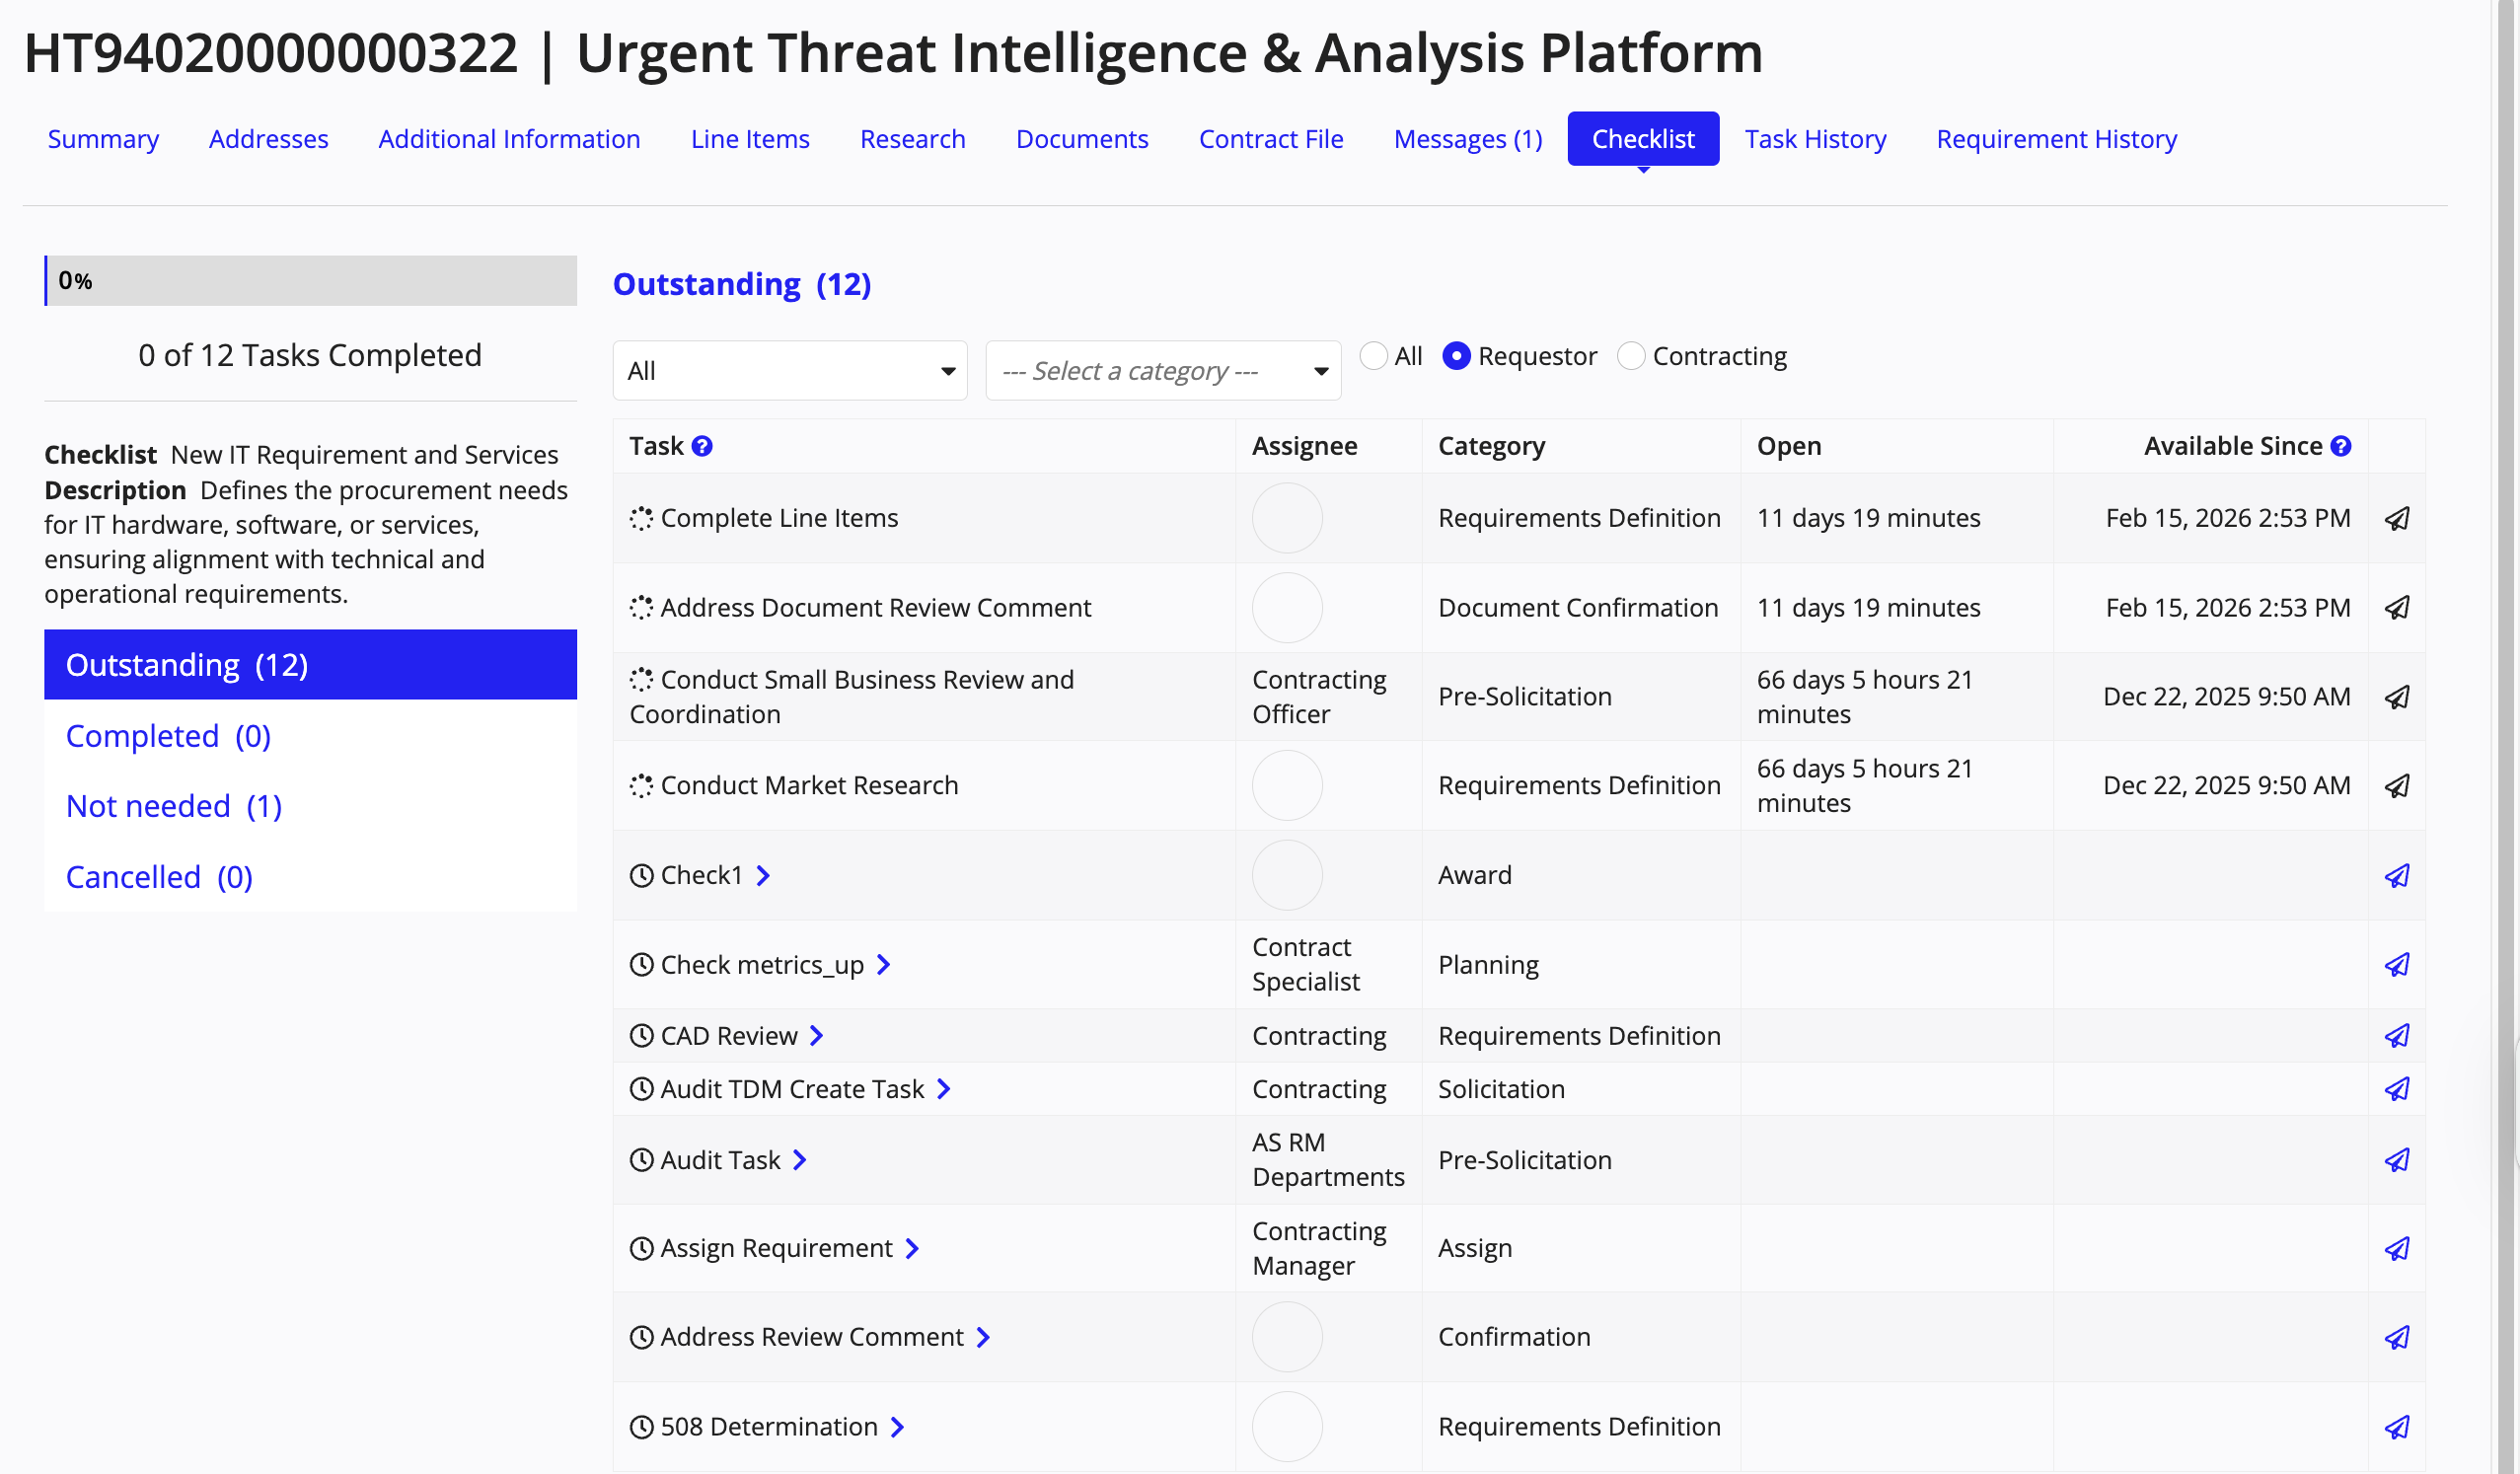Select the Contracting radio button
This screenshot has width=2520, height=1474.
point(1631,356)
